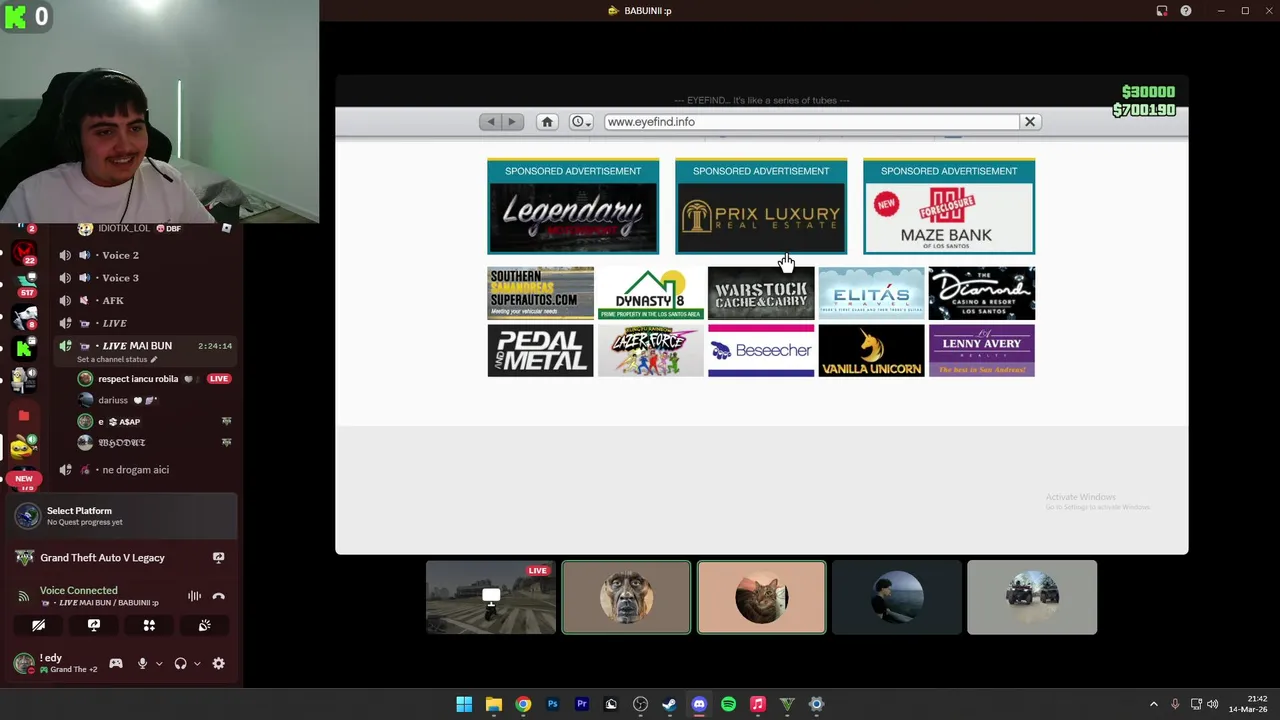Open Discord user settings gear

(x=218, y=663)
